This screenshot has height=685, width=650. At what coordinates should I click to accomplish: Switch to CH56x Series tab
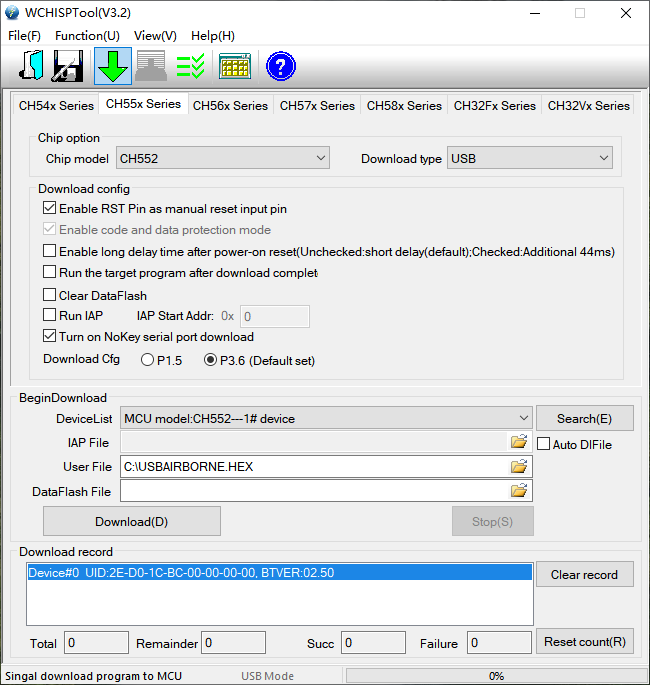click(x=230, y=105)
